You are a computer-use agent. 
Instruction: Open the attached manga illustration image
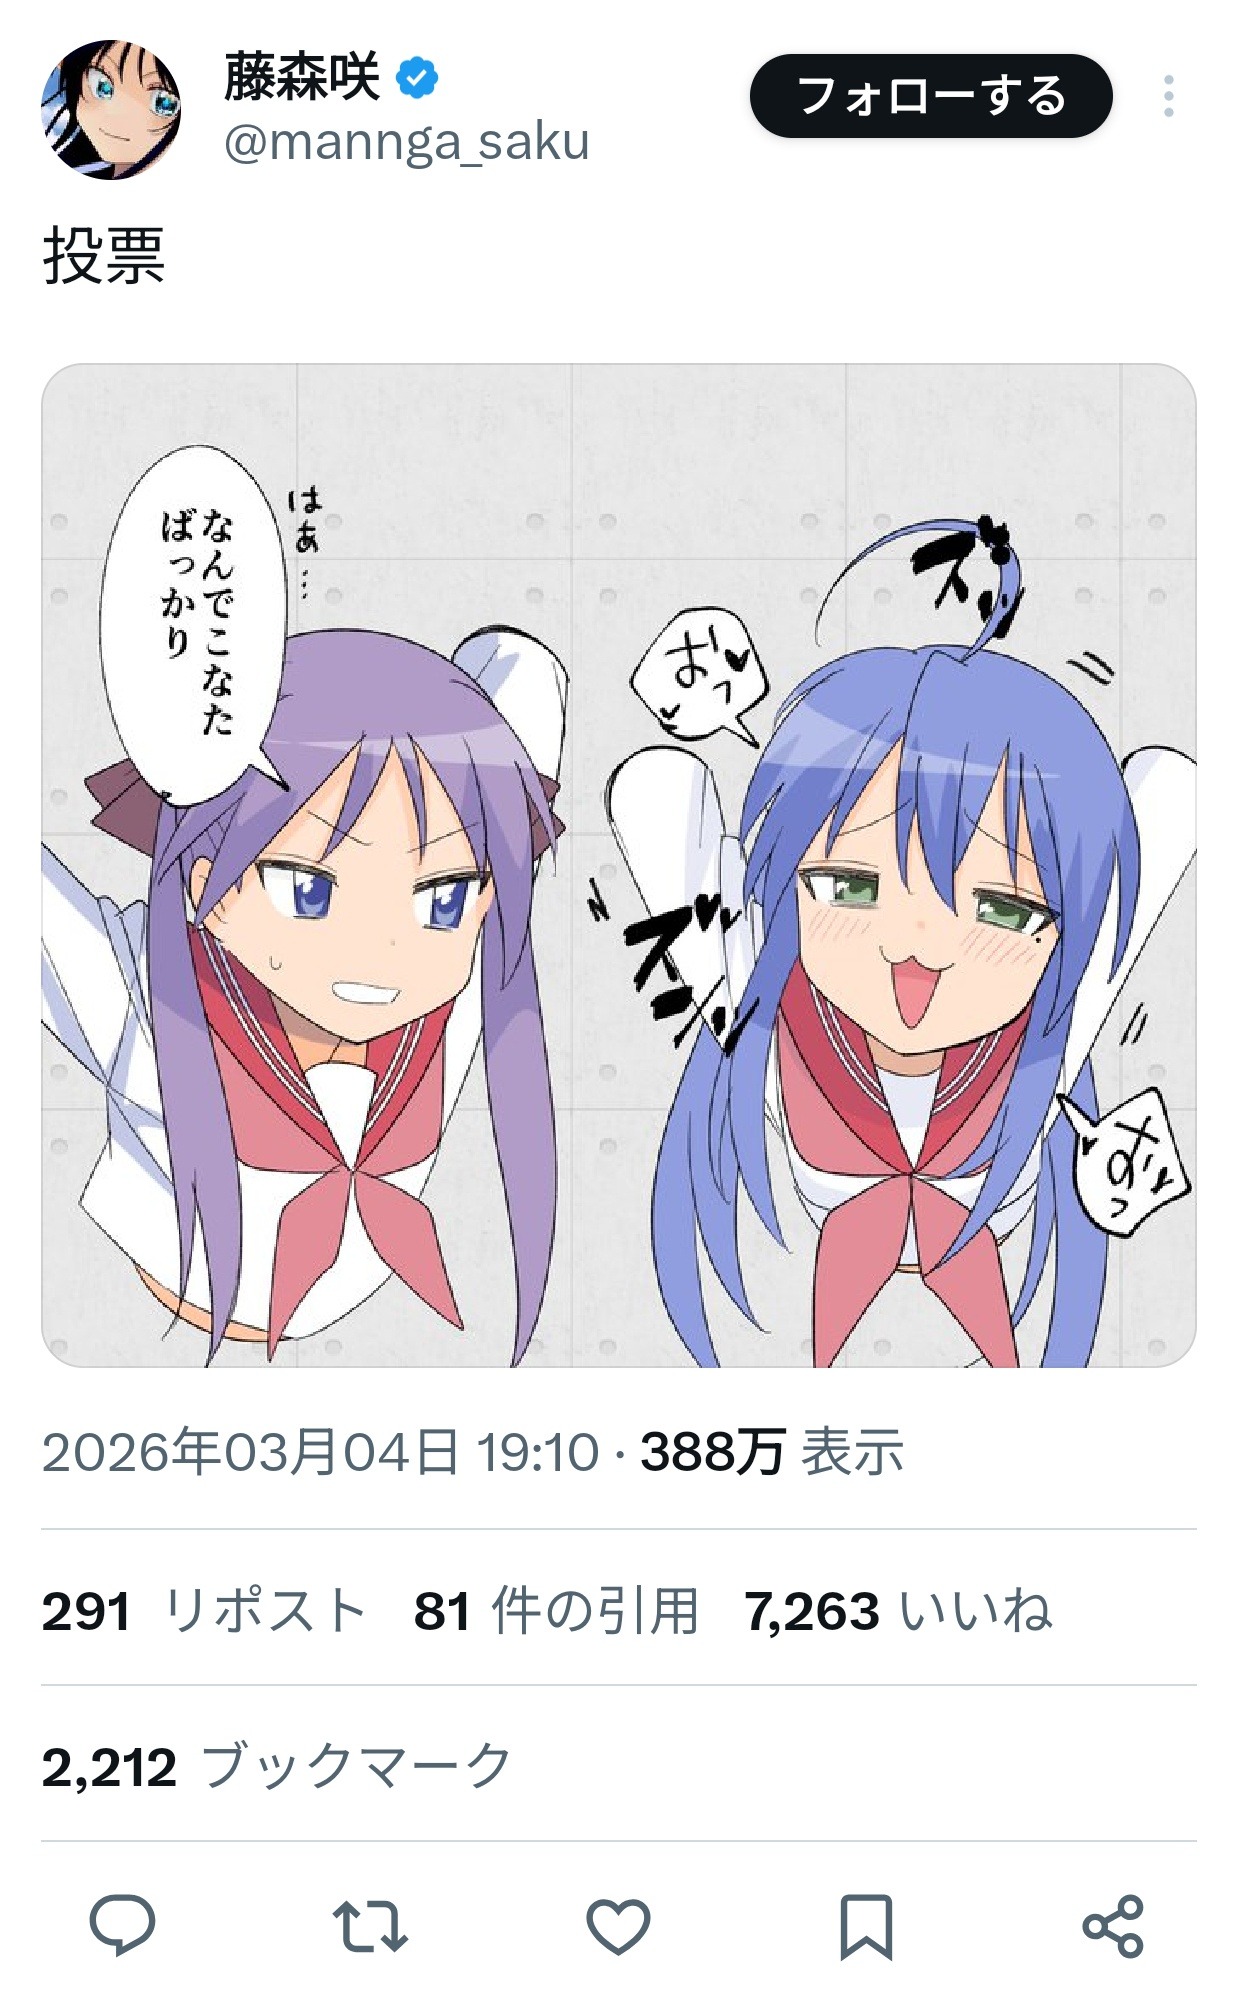[619, 865]
